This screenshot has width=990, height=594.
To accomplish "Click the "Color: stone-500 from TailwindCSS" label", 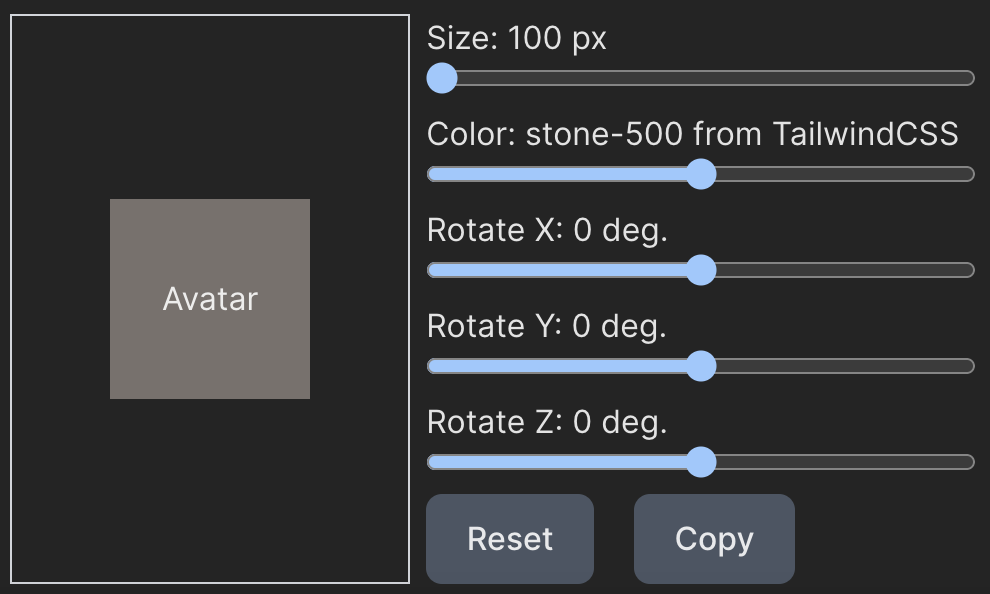I will pos(692,134).
